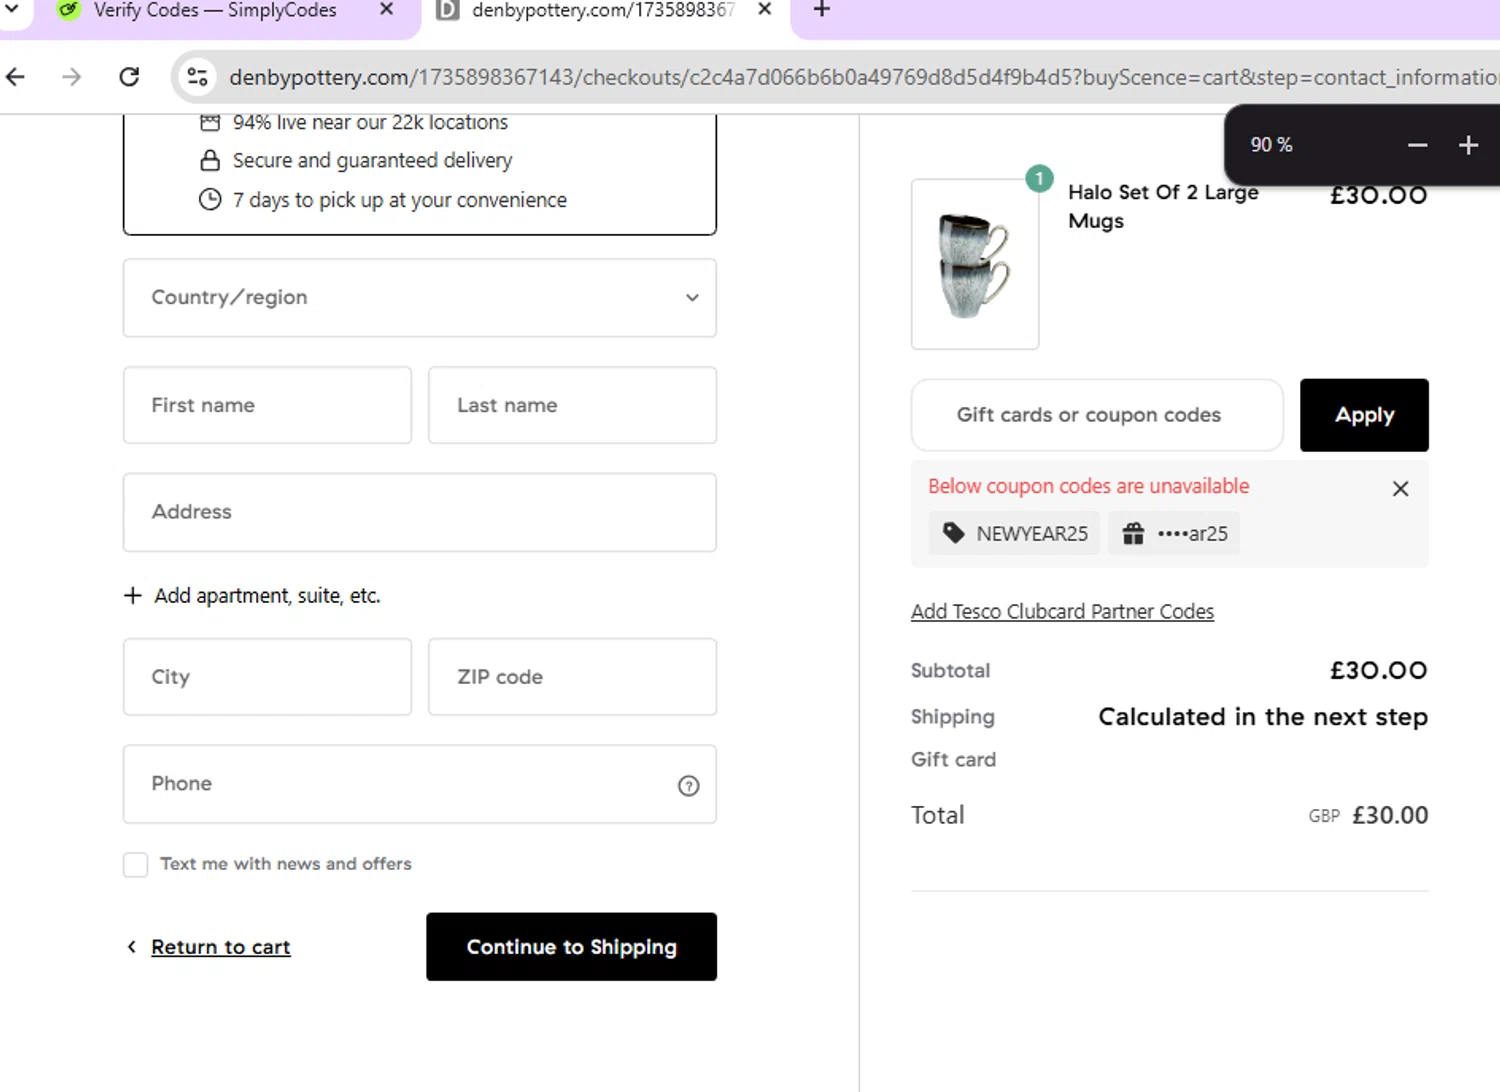Reload the checkout page
The image size is (1500, 1092).
(129, 77)
